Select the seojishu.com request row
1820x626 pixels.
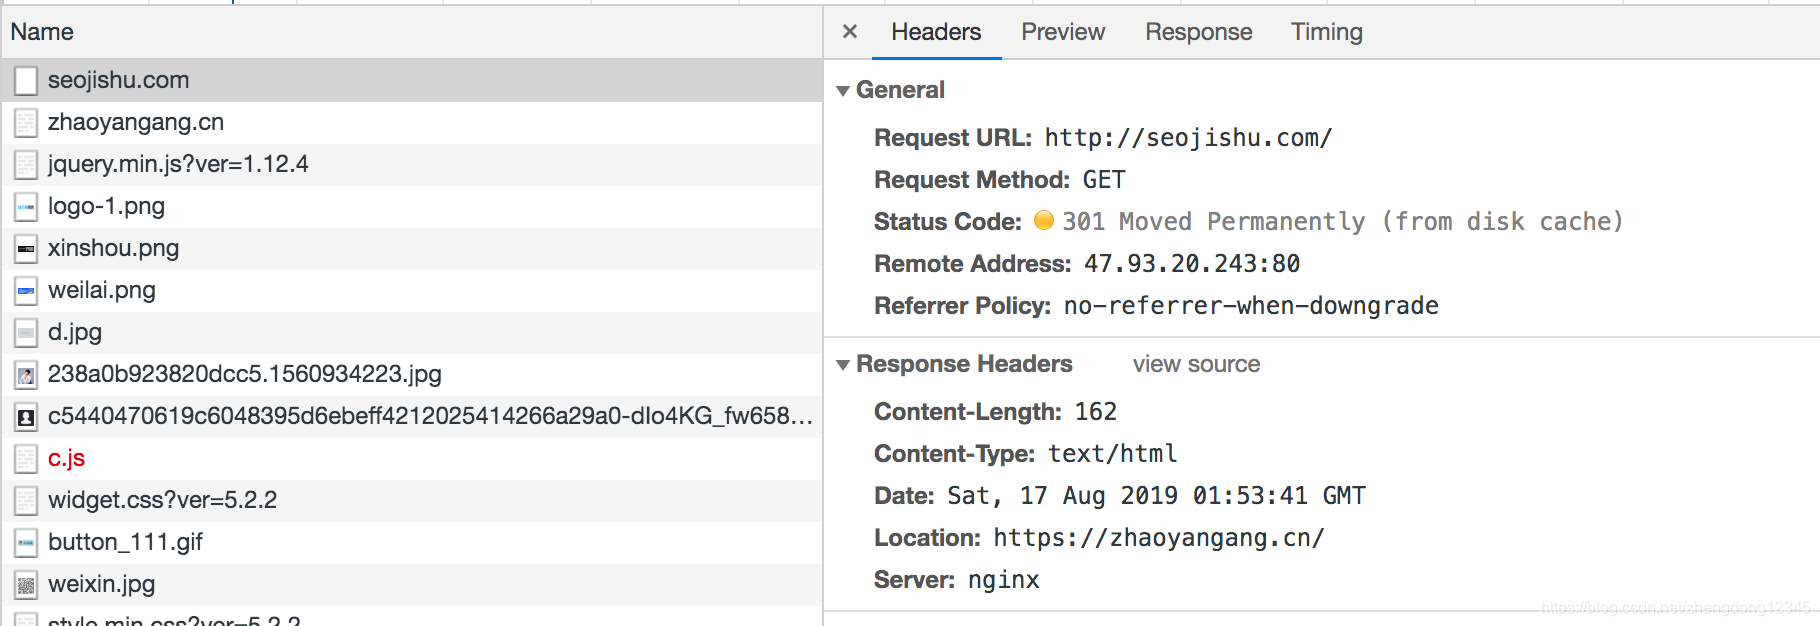(411, 80)
